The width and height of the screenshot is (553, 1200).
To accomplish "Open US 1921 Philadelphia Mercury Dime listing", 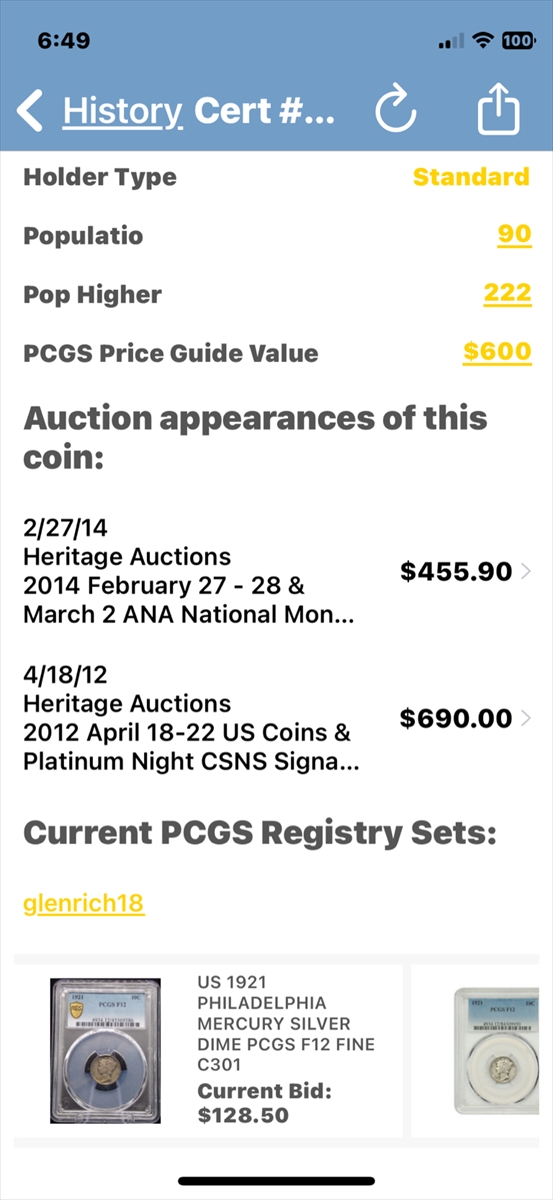I will [286, 1013].
